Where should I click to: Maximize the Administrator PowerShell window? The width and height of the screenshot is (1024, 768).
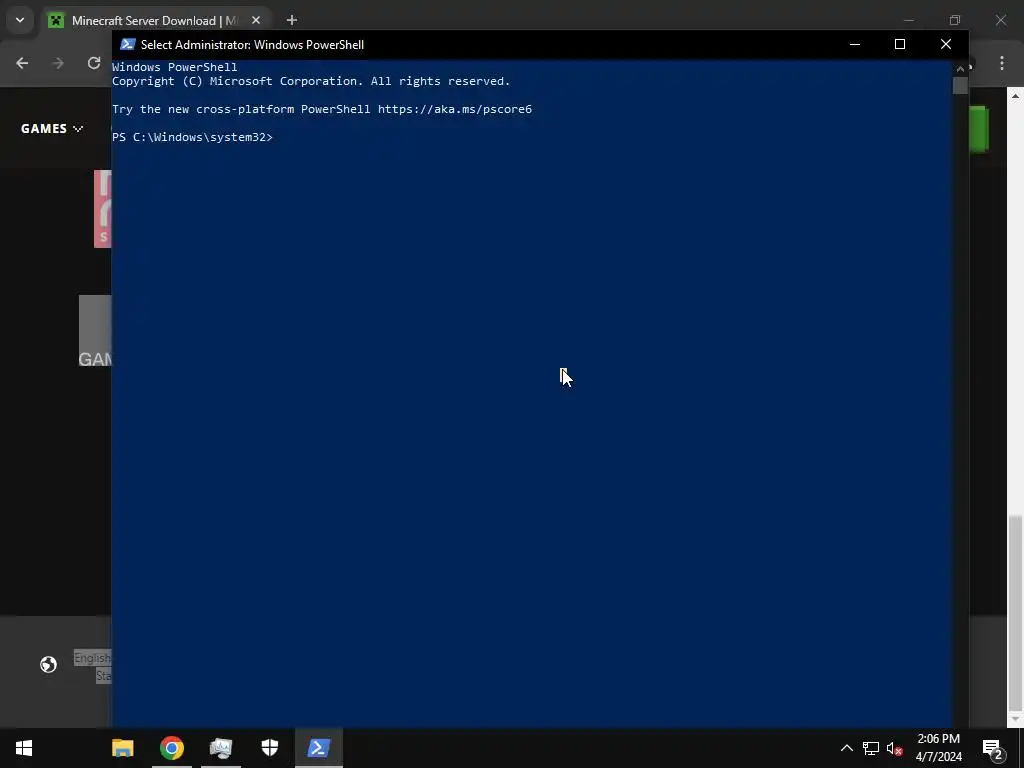click(899, 44)
